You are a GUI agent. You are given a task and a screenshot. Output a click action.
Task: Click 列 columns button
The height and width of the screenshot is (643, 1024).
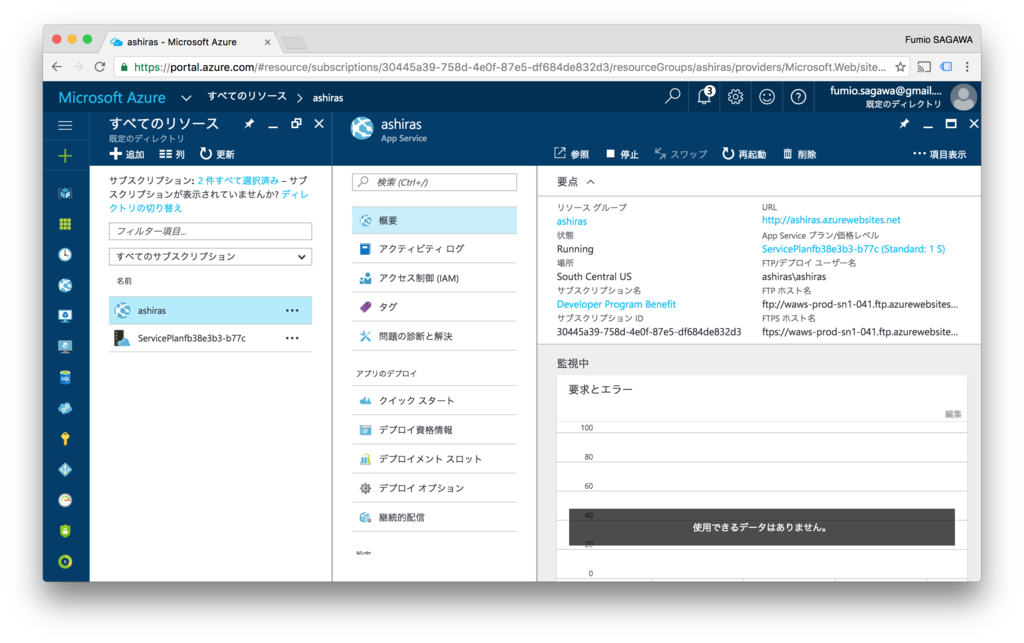click(172, 154)
